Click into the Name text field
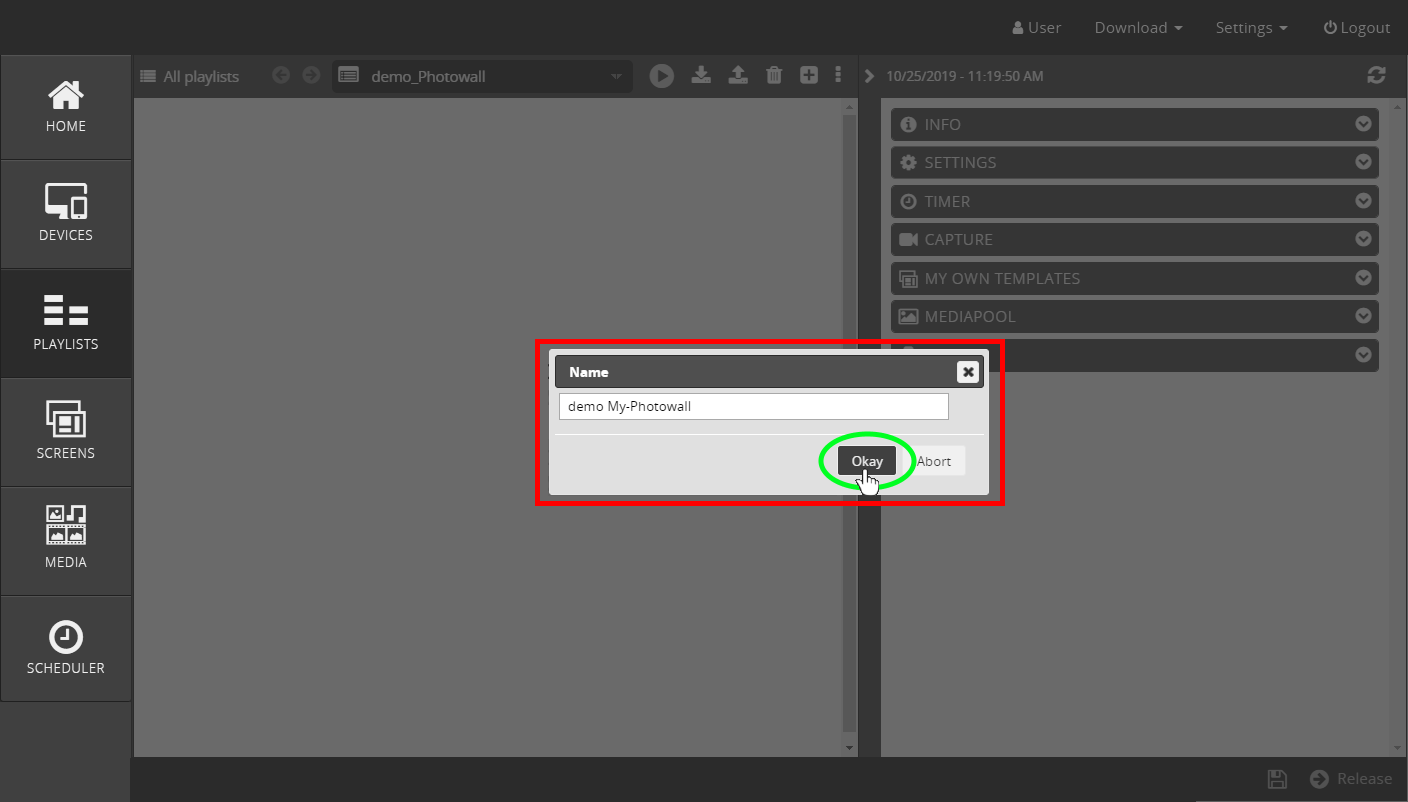The image size is (1408, 802). [753, 406]
